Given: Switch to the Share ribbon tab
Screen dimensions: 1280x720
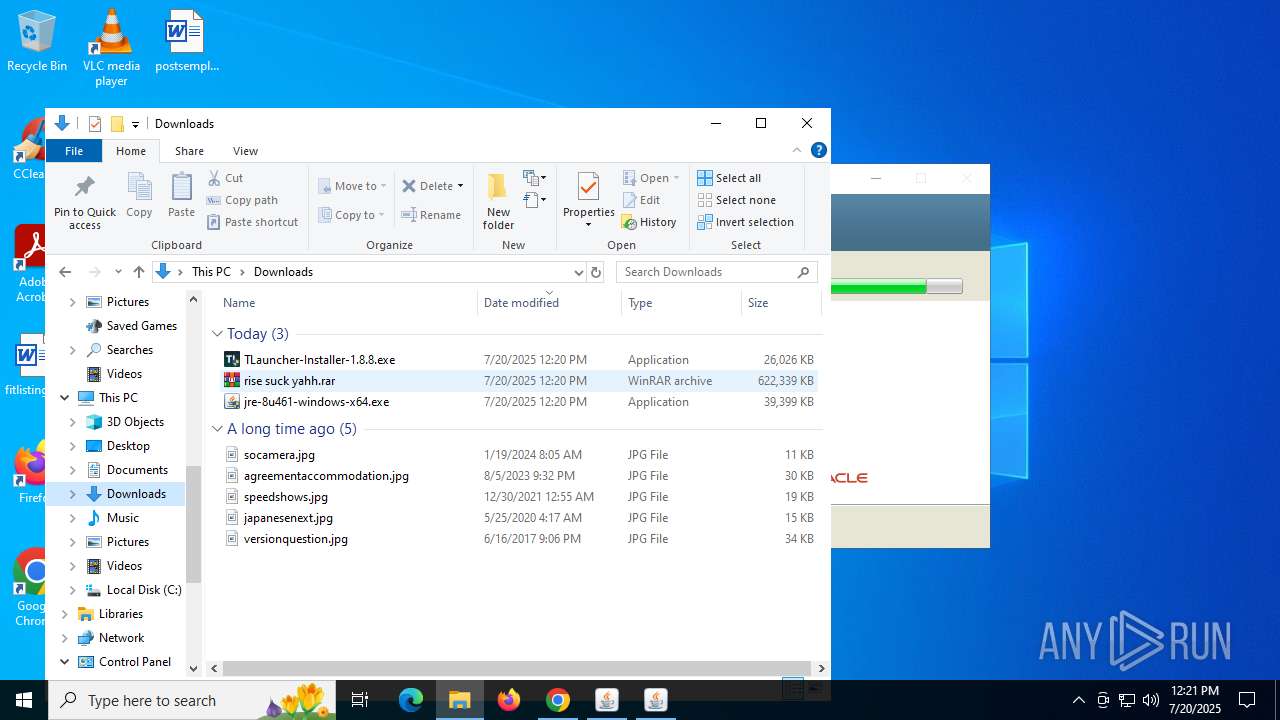Looking at the screenshot, I should pos(189,151).
